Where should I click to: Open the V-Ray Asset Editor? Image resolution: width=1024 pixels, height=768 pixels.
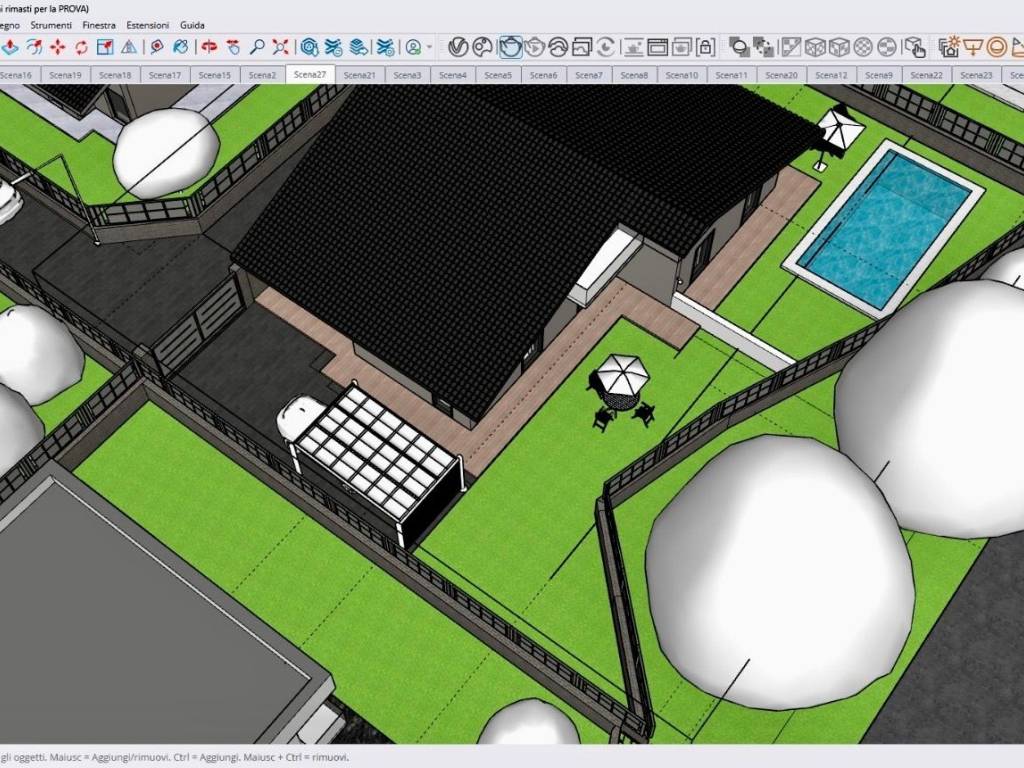point(459,47)
